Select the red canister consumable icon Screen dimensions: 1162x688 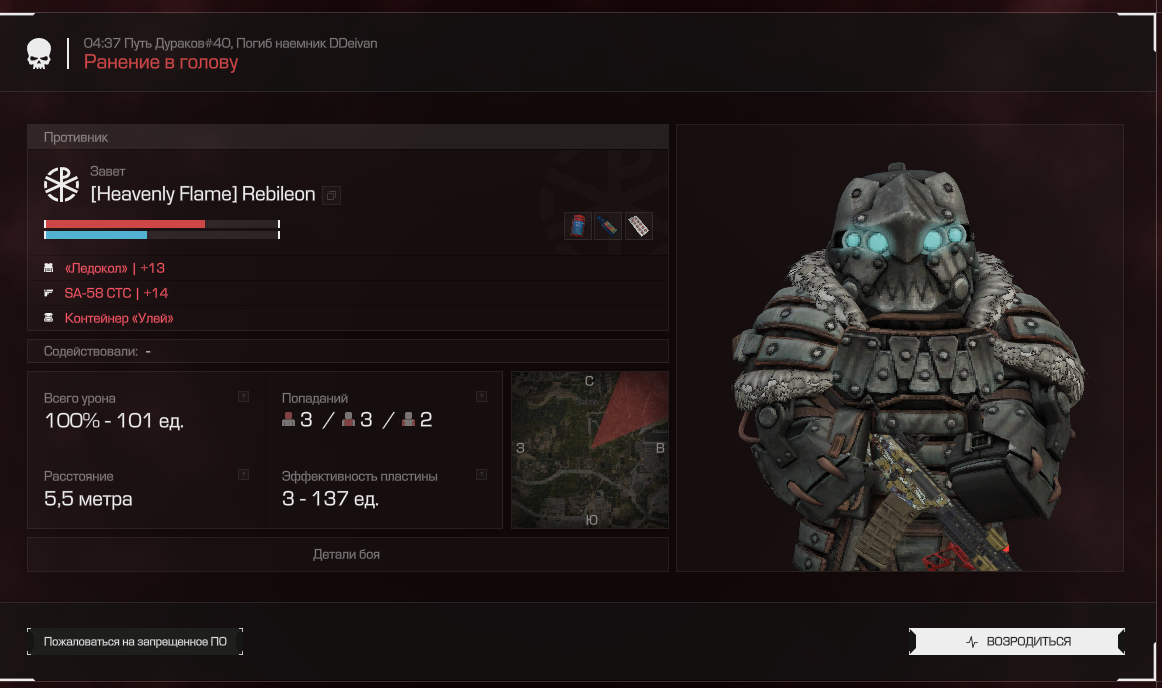coord(577,226)
